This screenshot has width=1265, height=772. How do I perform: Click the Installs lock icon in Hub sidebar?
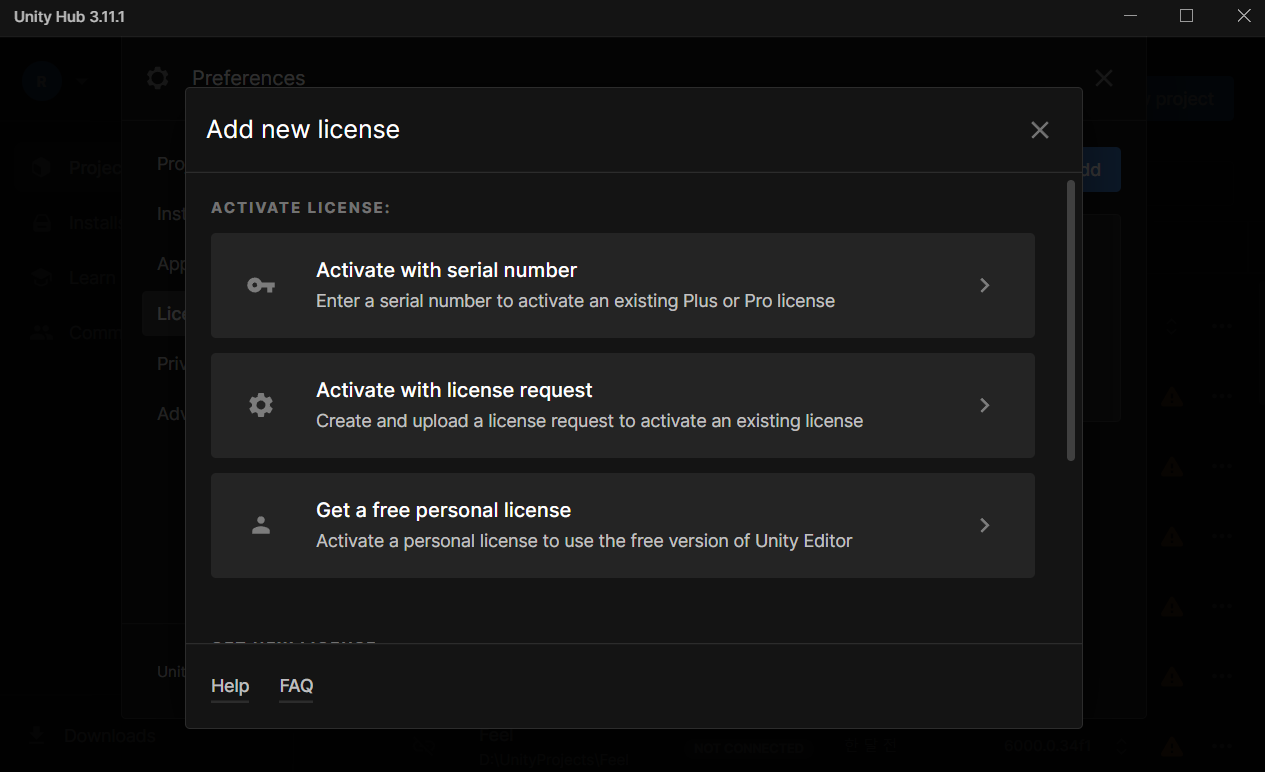[41, 223]
